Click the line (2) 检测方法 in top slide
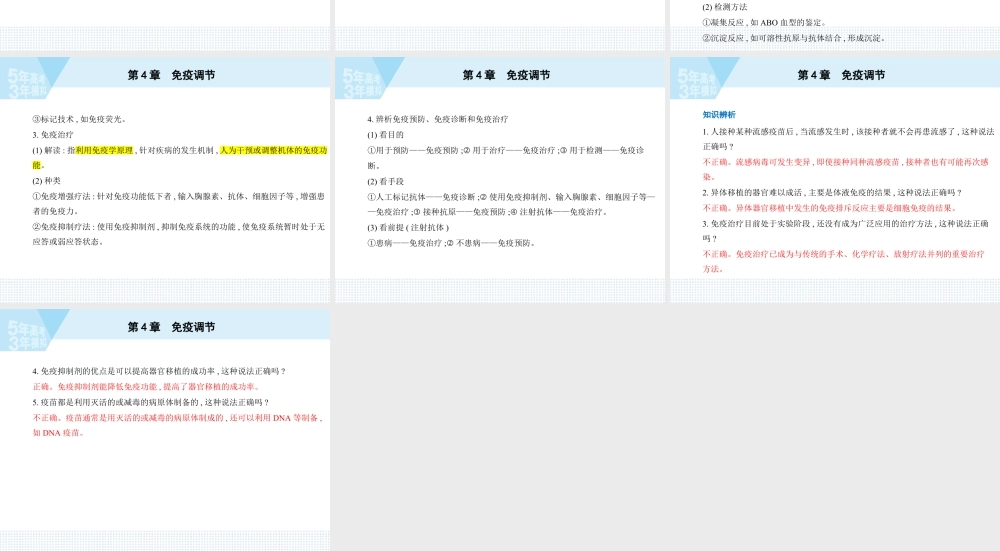 [x=724, y=7]
